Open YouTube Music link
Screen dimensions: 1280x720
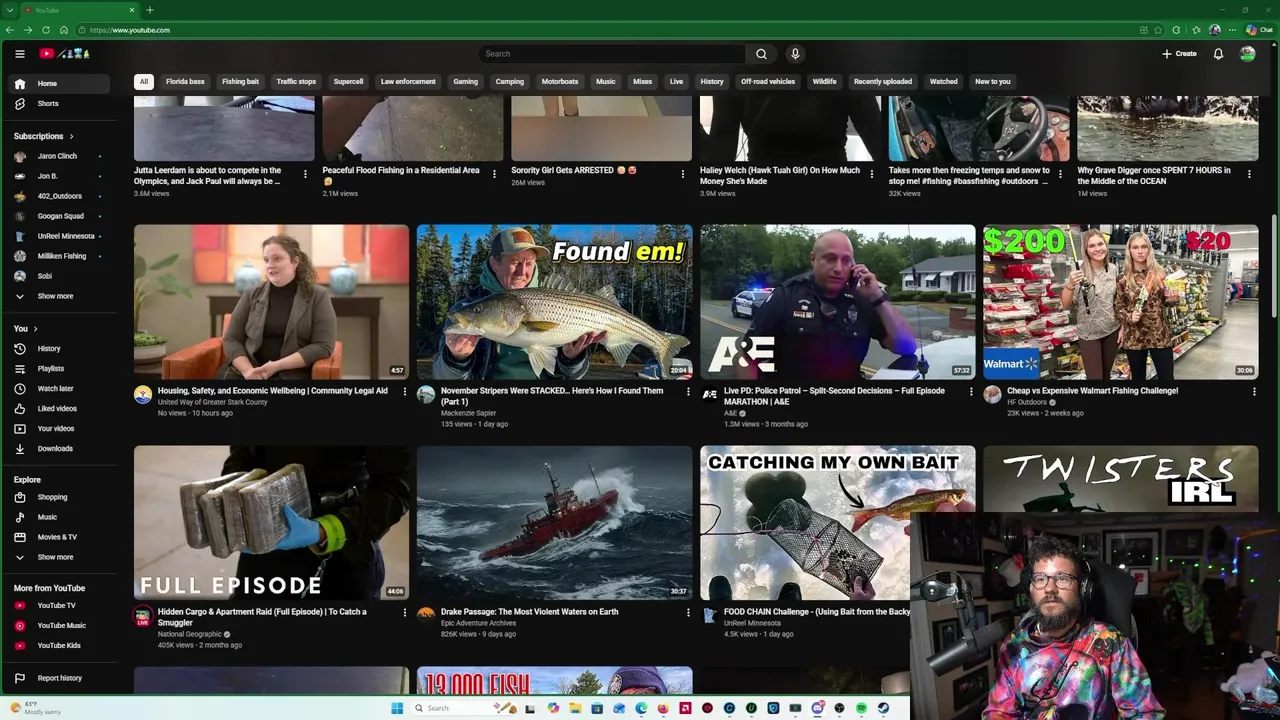point(61,626)
